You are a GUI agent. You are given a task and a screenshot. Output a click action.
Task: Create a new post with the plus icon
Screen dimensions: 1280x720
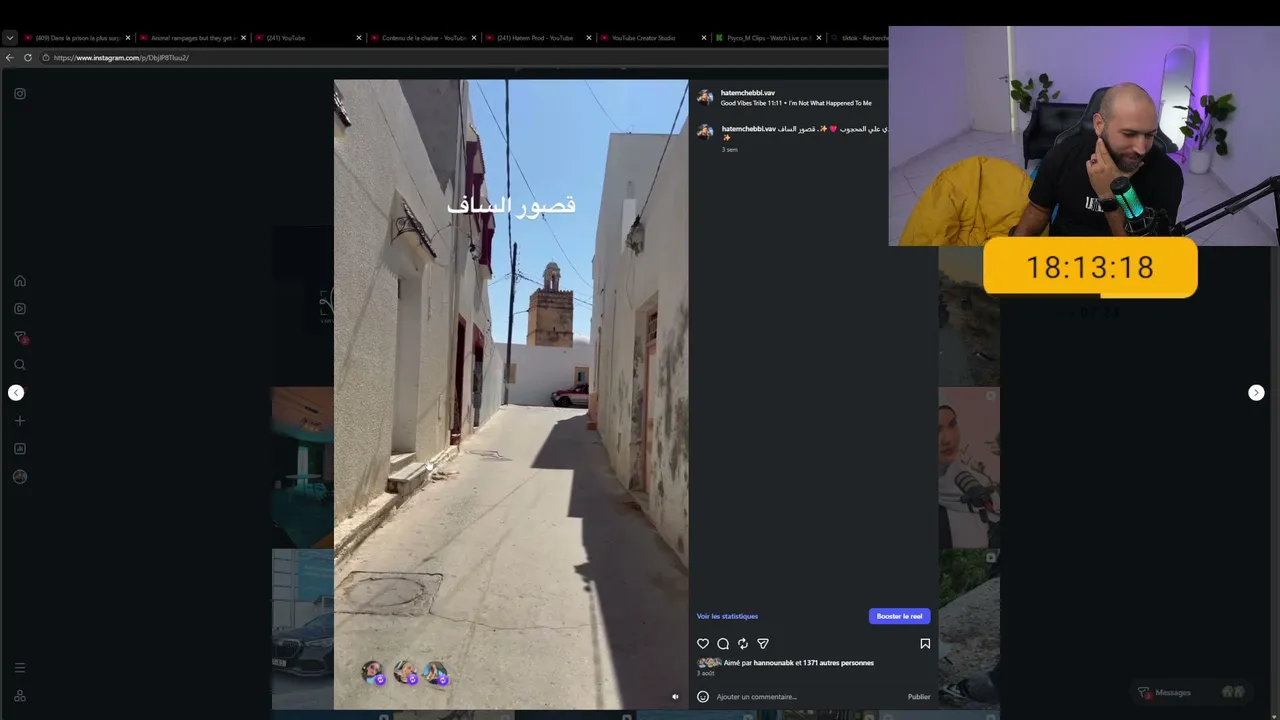point(19,421)
